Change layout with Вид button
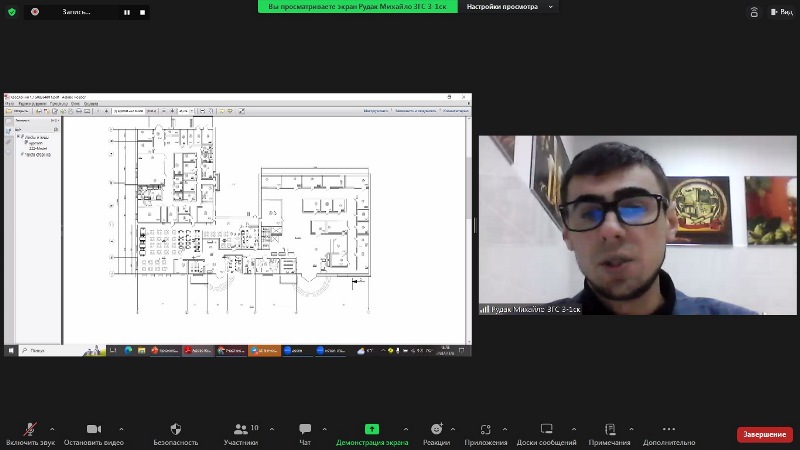Image resolution: width=800 pixels, height=450 pixels. (x=782, y=12)
